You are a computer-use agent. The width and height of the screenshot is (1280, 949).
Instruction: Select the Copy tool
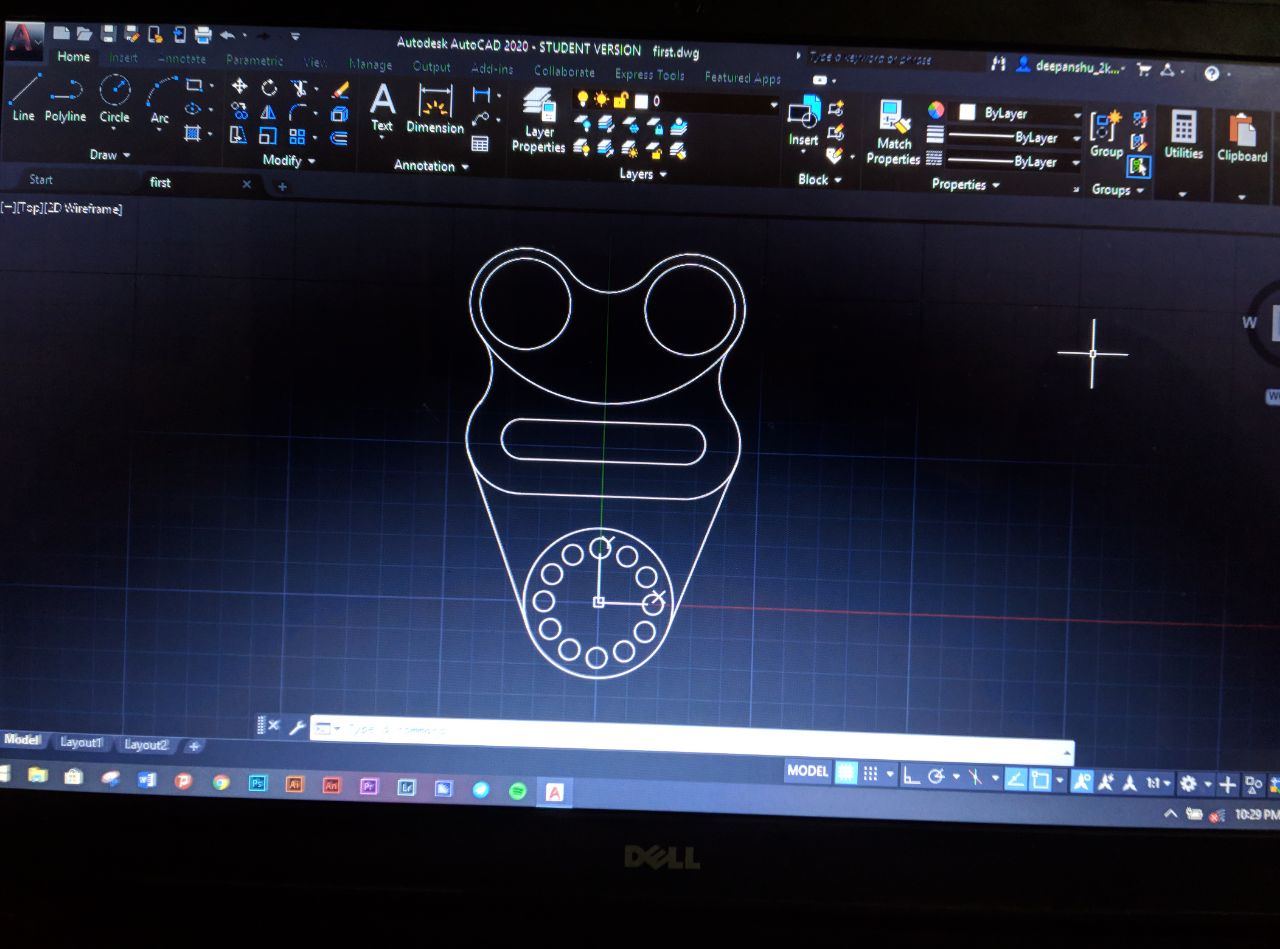(239, 111)
